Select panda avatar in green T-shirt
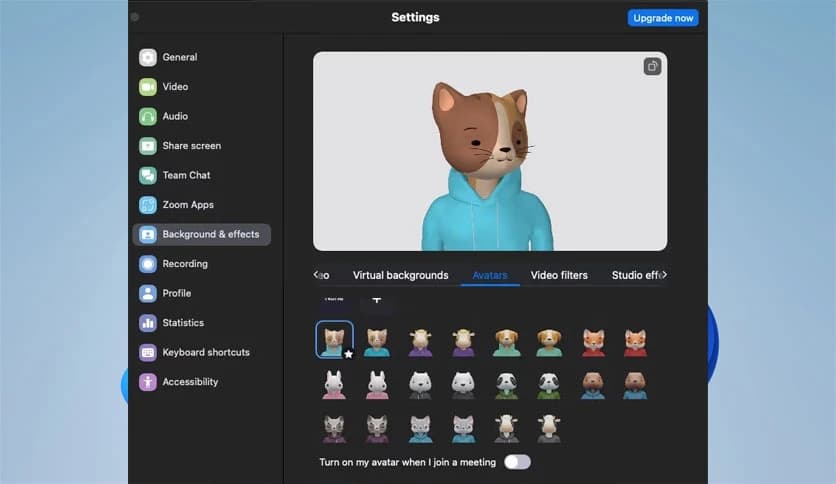This screenshot has height=484, width=836. 549,385
